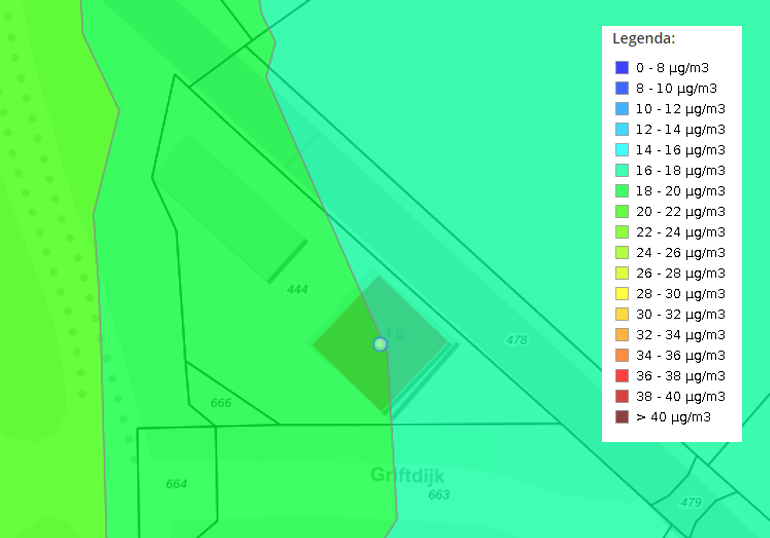Click the '18 - 20 µg/m3' legend label
The image size is (770, 538).
680,191
